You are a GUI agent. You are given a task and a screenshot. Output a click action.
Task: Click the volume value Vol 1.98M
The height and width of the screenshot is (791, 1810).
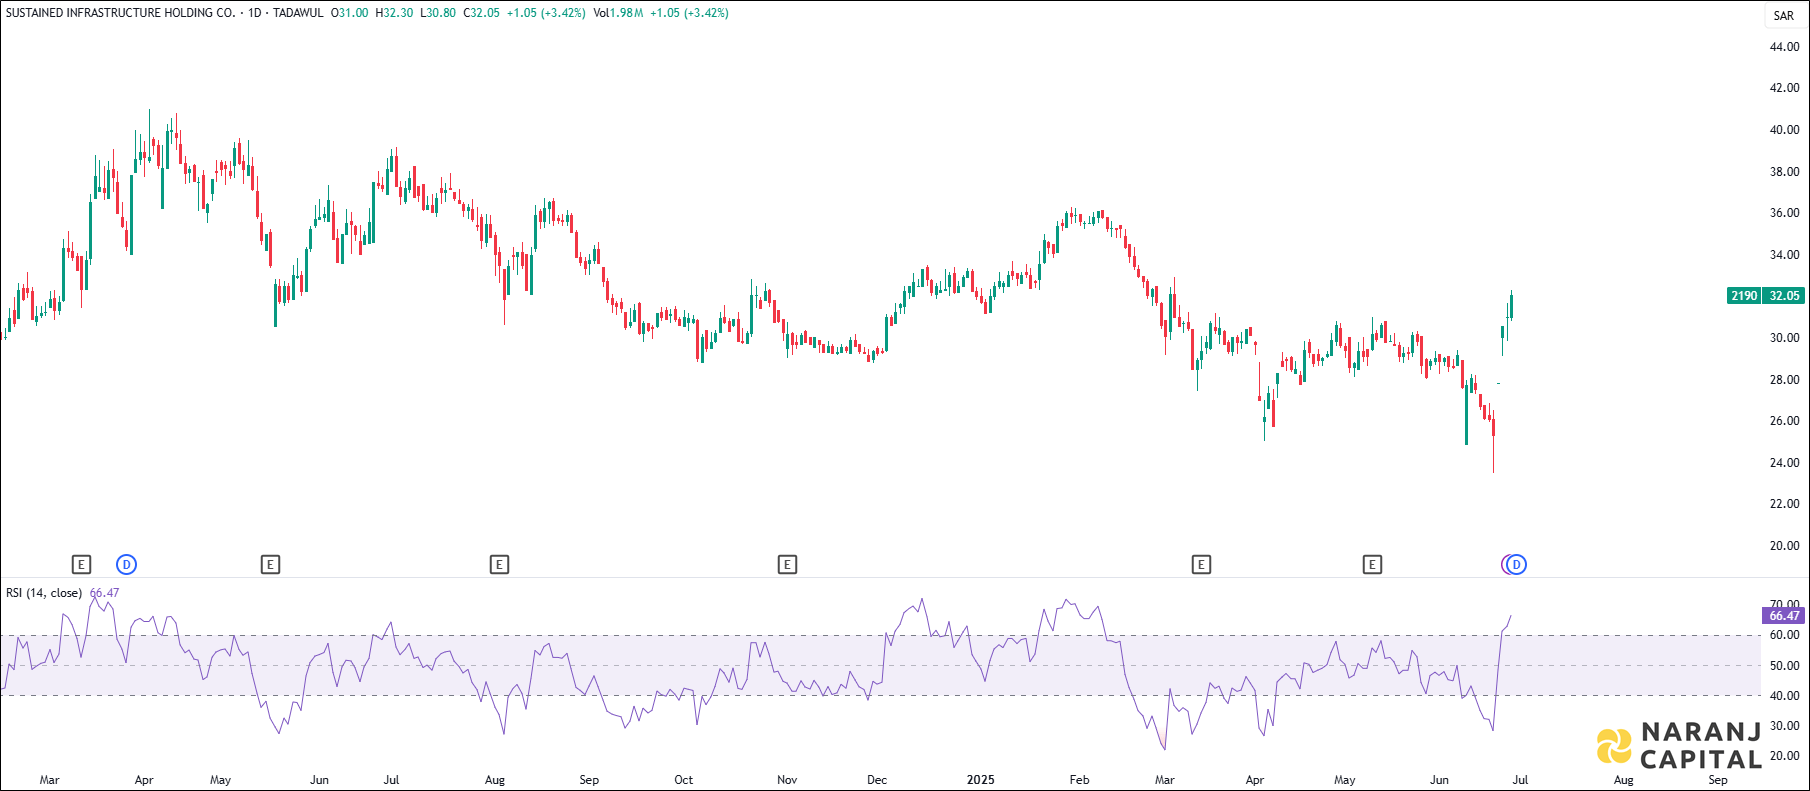(x=618, y=13)
